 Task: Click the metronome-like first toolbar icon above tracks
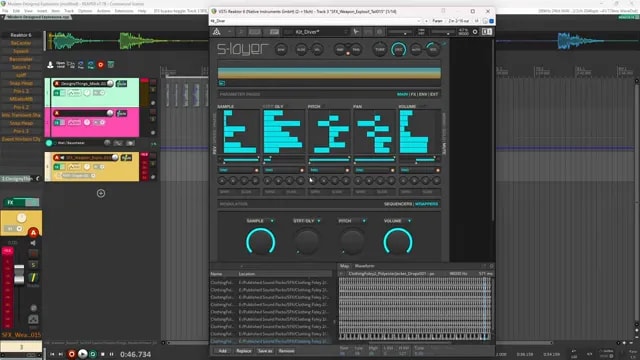tap(50, 64)
